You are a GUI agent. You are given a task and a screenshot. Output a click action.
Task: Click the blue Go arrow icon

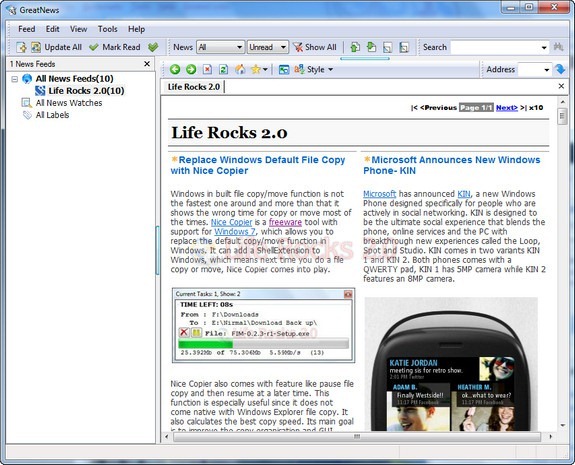point(560,69)
